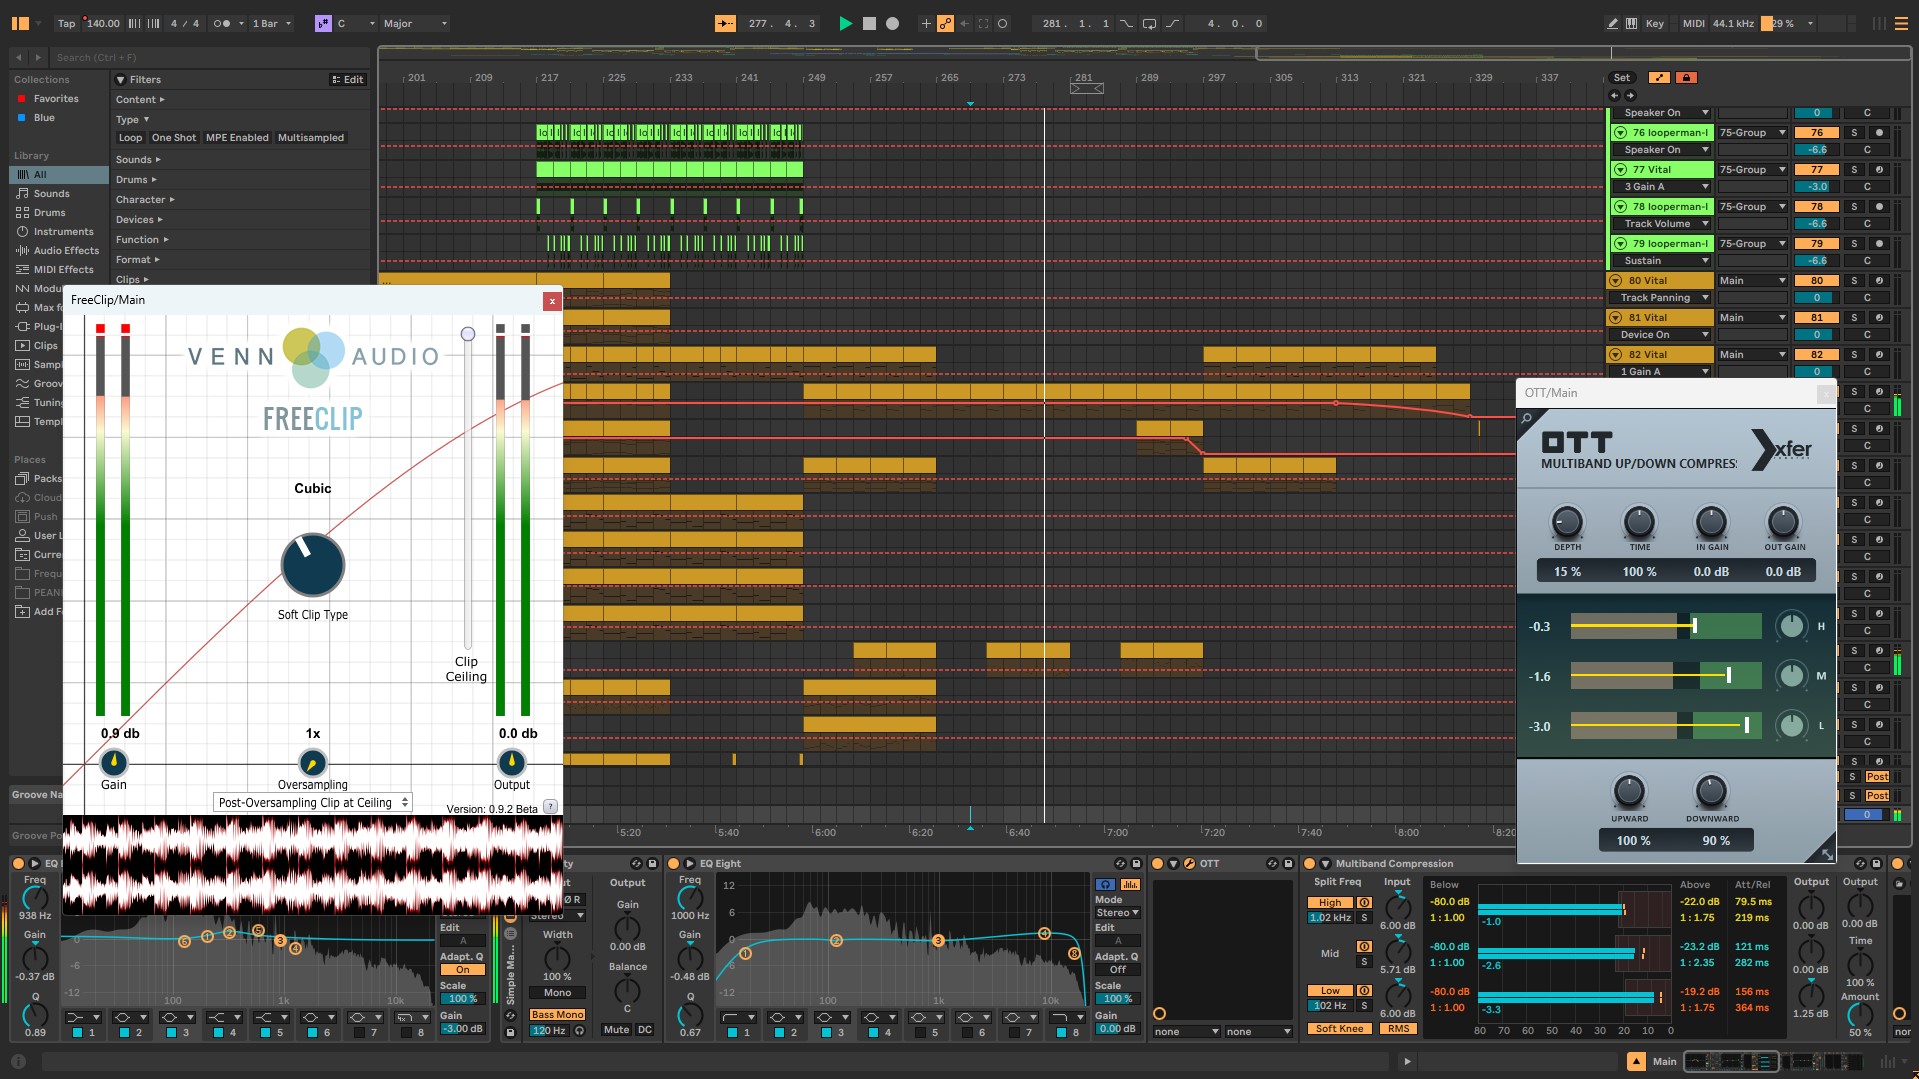Click the Stop button in the transport

coord(869,23)
